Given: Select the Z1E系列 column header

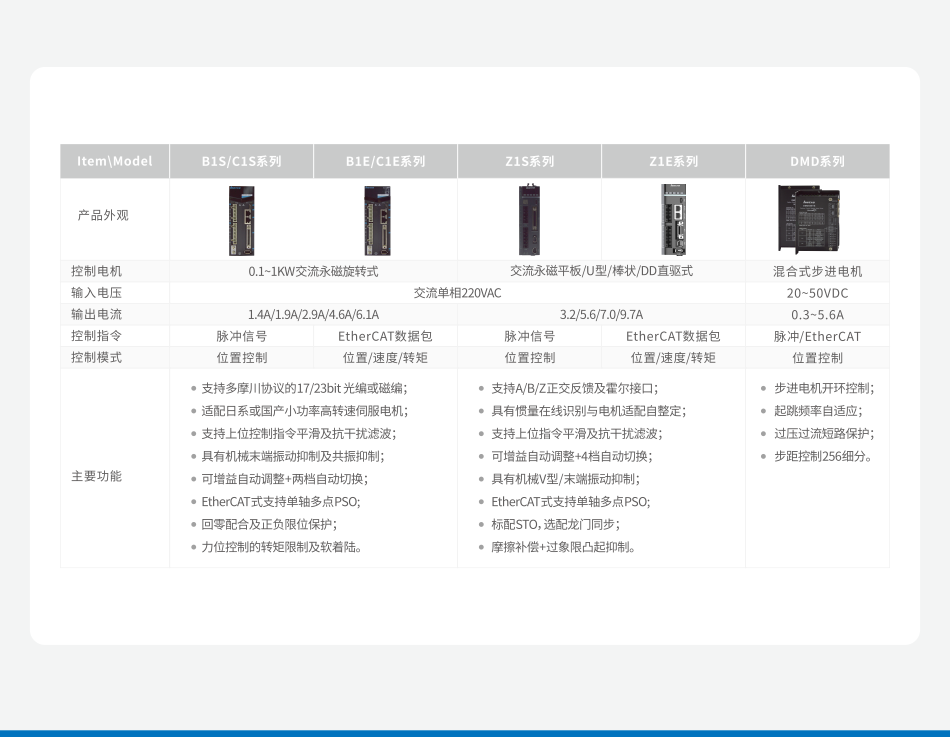Looking at the screenshot, I should [x=673, y=161].
